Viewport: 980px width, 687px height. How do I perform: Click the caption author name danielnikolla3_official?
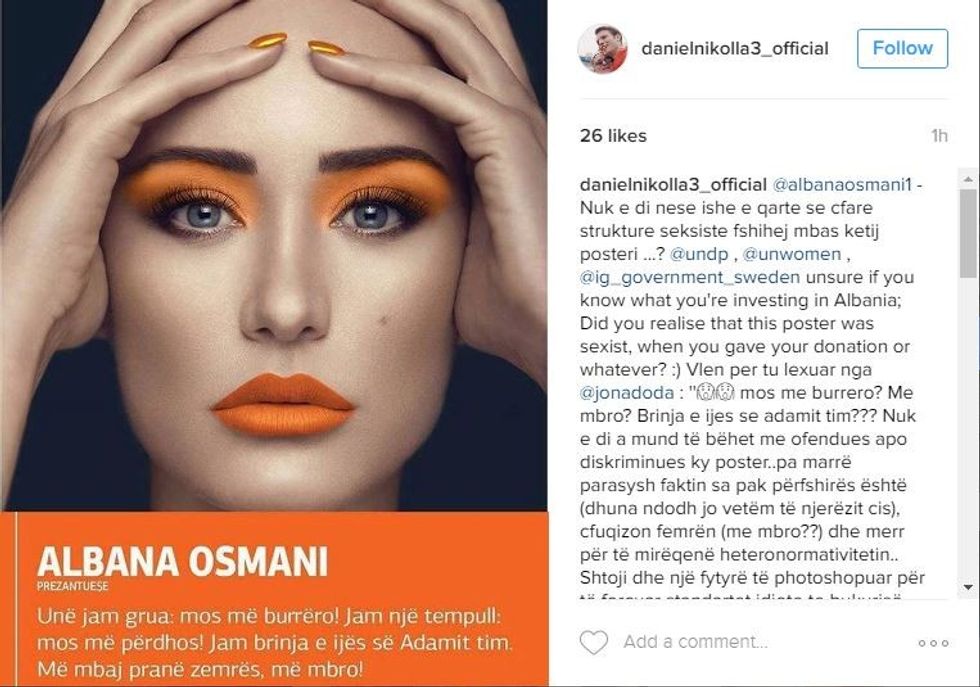(x=673, y=184)
